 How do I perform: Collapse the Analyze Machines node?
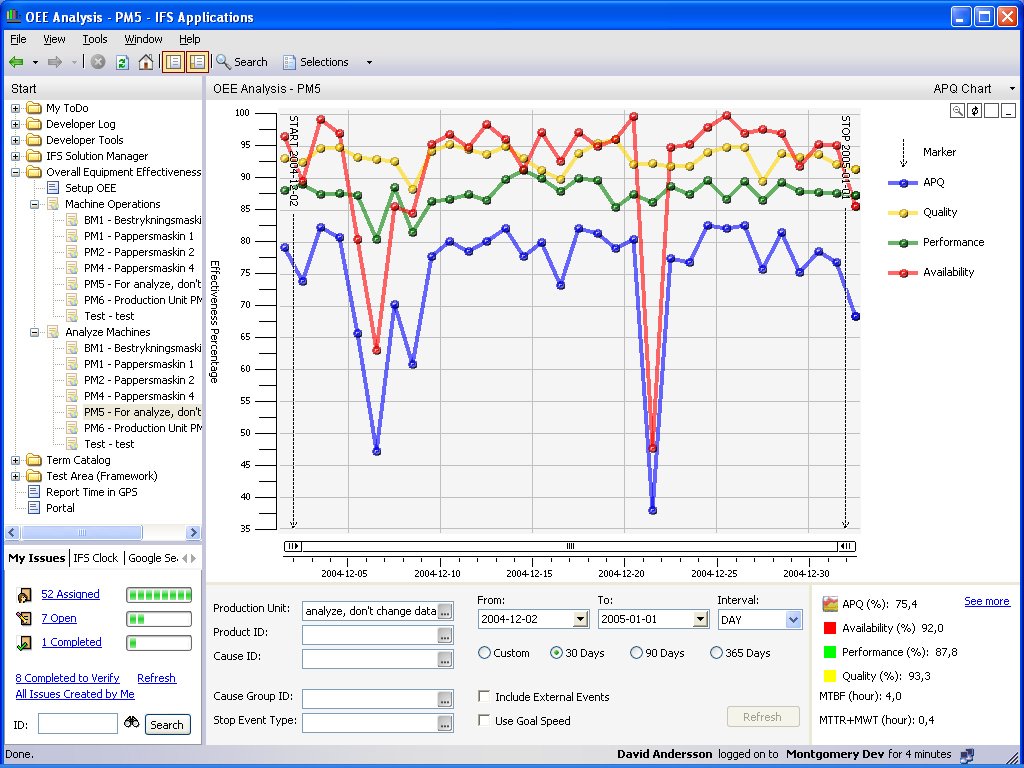tap(35, 332)
